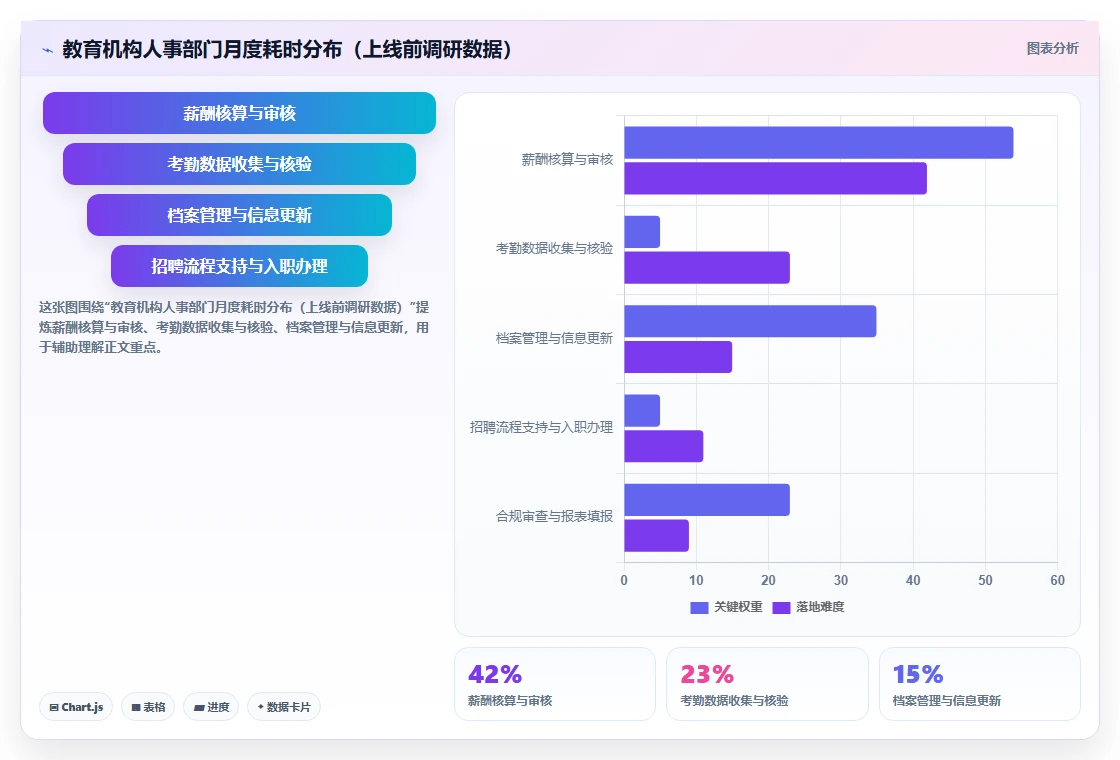The width and height of the screenshot is (1120, 760).
Task: Click the 关键权重 legend label
Action: point(739,607)
